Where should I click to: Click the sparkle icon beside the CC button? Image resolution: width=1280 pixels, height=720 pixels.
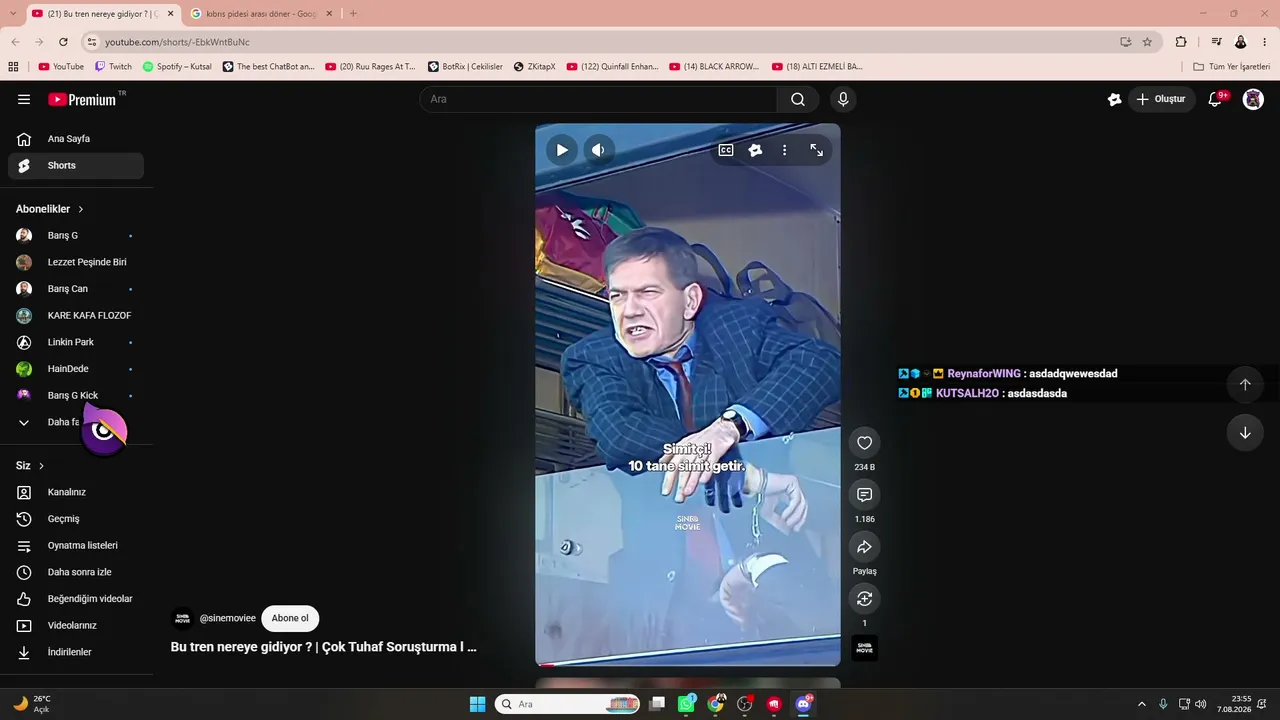(755, 150)
